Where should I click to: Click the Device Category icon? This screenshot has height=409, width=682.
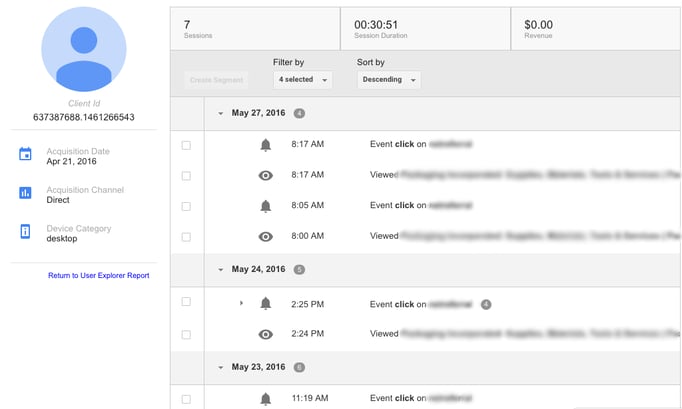click(x=25, y=232)
